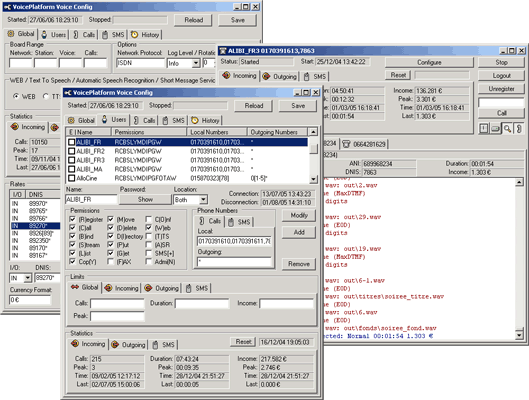Screen dimensions: 529x400
Task: Click green-light device icon in ALIBI_FR3 window
Action: 496,128
